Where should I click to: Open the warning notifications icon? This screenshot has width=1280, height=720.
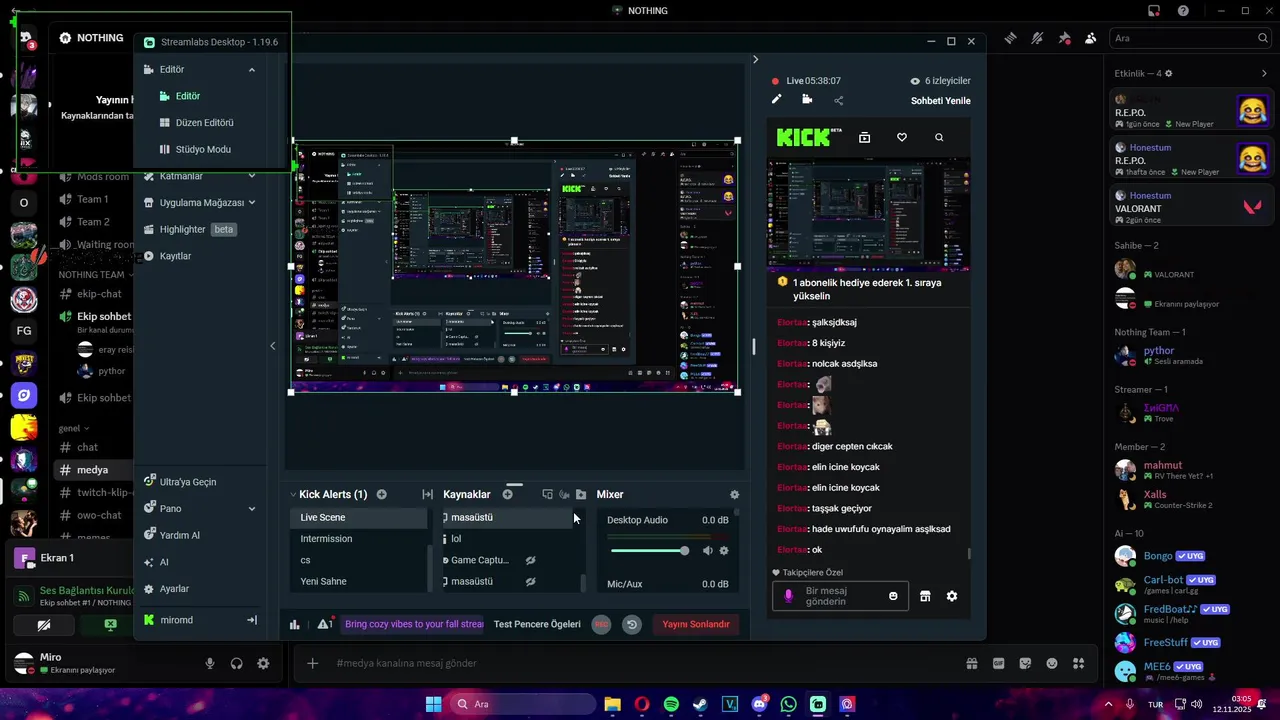[325, 624]
